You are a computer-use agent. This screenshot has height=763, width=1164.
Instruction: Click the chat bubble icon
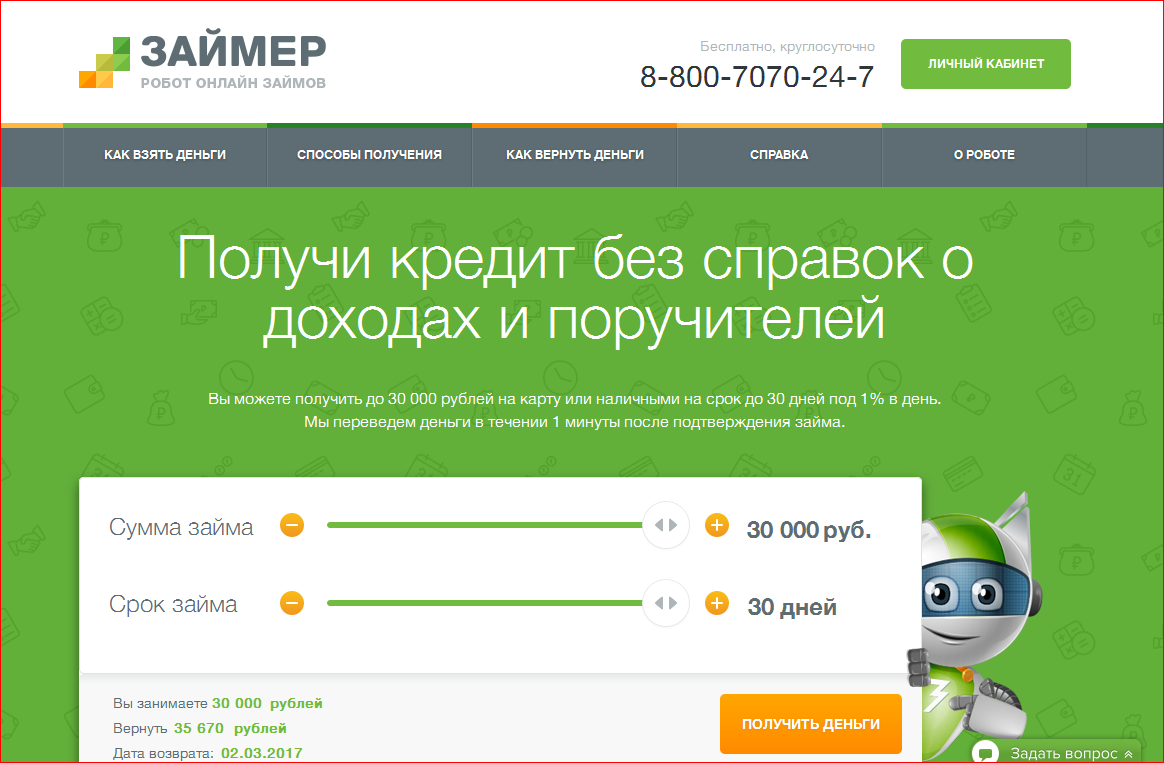pos(986,752)
